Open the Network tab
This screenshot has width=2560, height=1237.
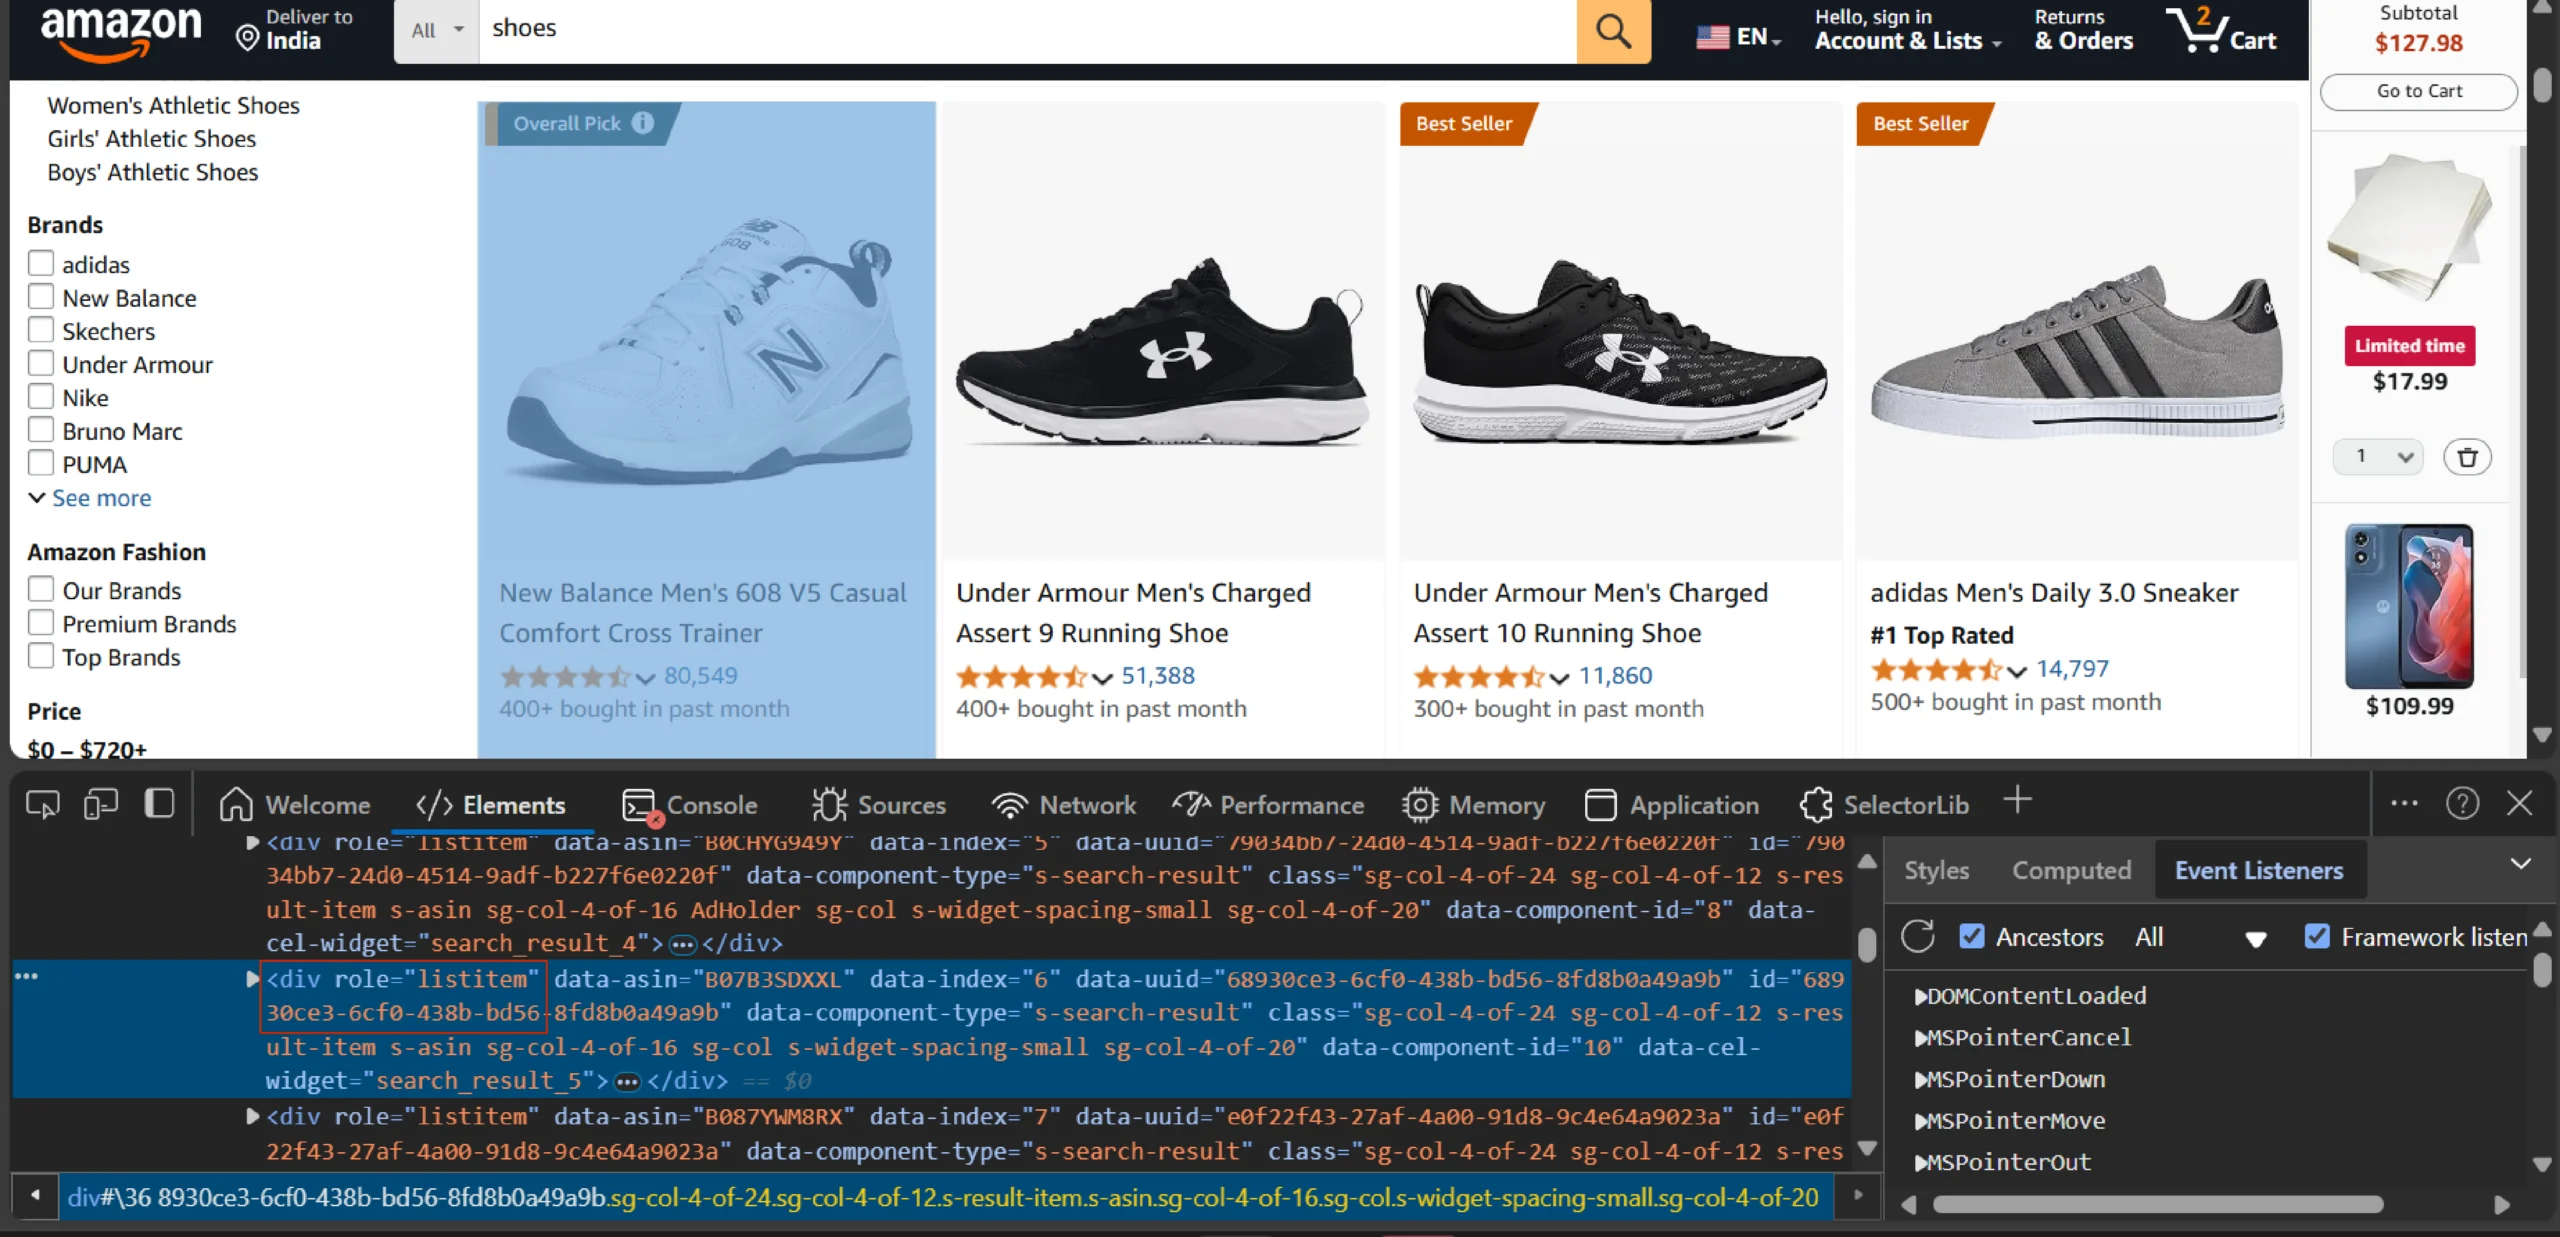[x=1063, y=805]
